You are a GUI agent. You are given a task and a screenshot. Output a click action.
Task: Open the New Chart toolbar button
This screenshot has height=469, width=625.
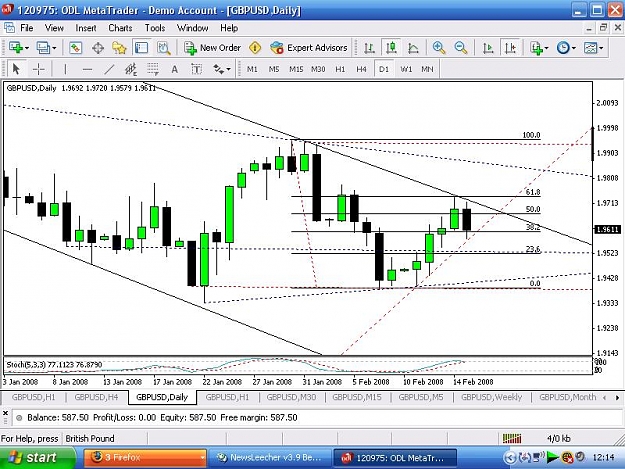tap(16, 48)
